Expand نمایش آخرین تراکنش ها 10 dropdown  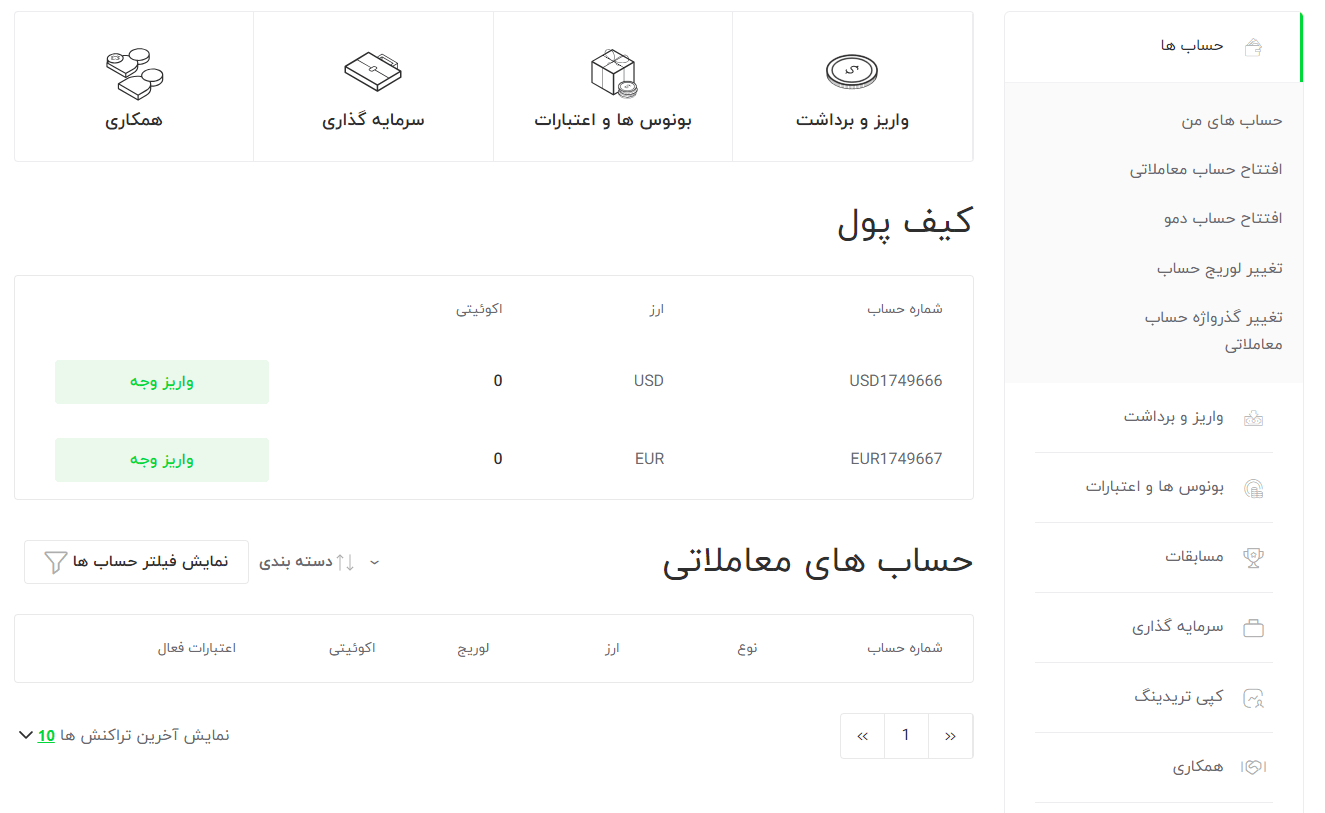pyautogui.click(x=124, y=736)
